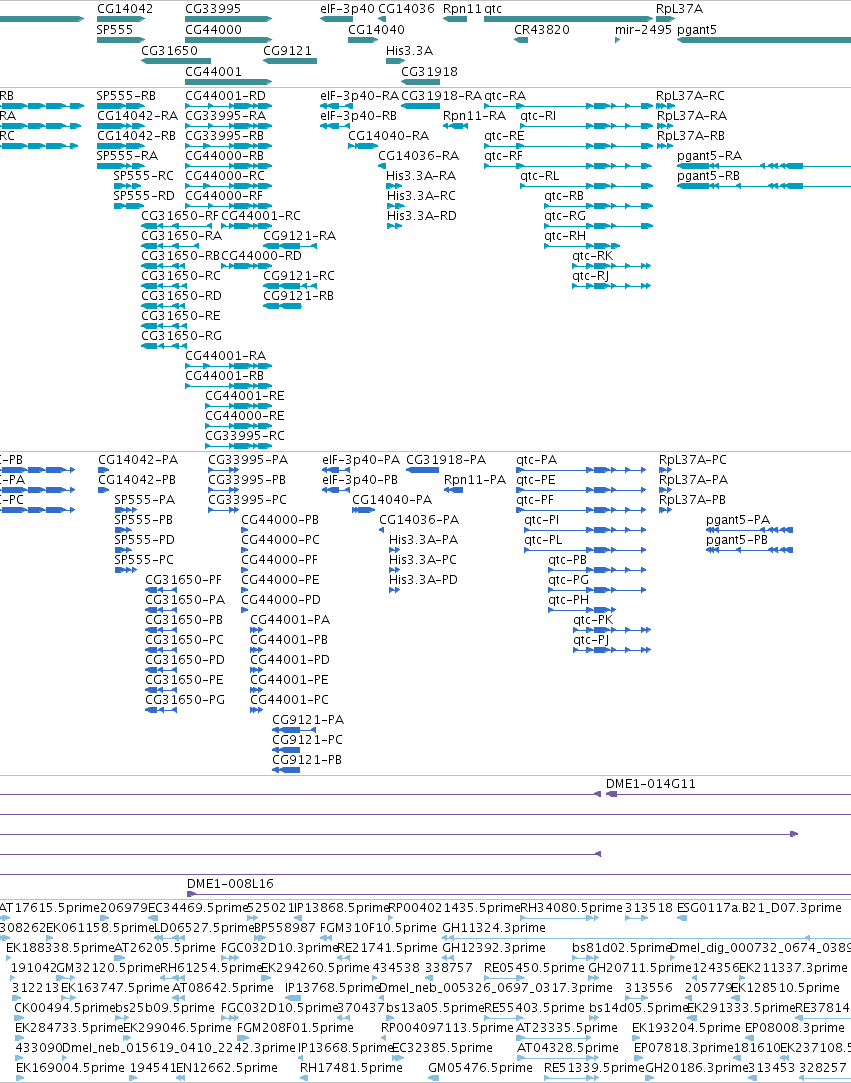851x1083 pixels.
Task: Click the GH11324.3prime EST label
Action: pyautogui.click(x=494, y=928)
